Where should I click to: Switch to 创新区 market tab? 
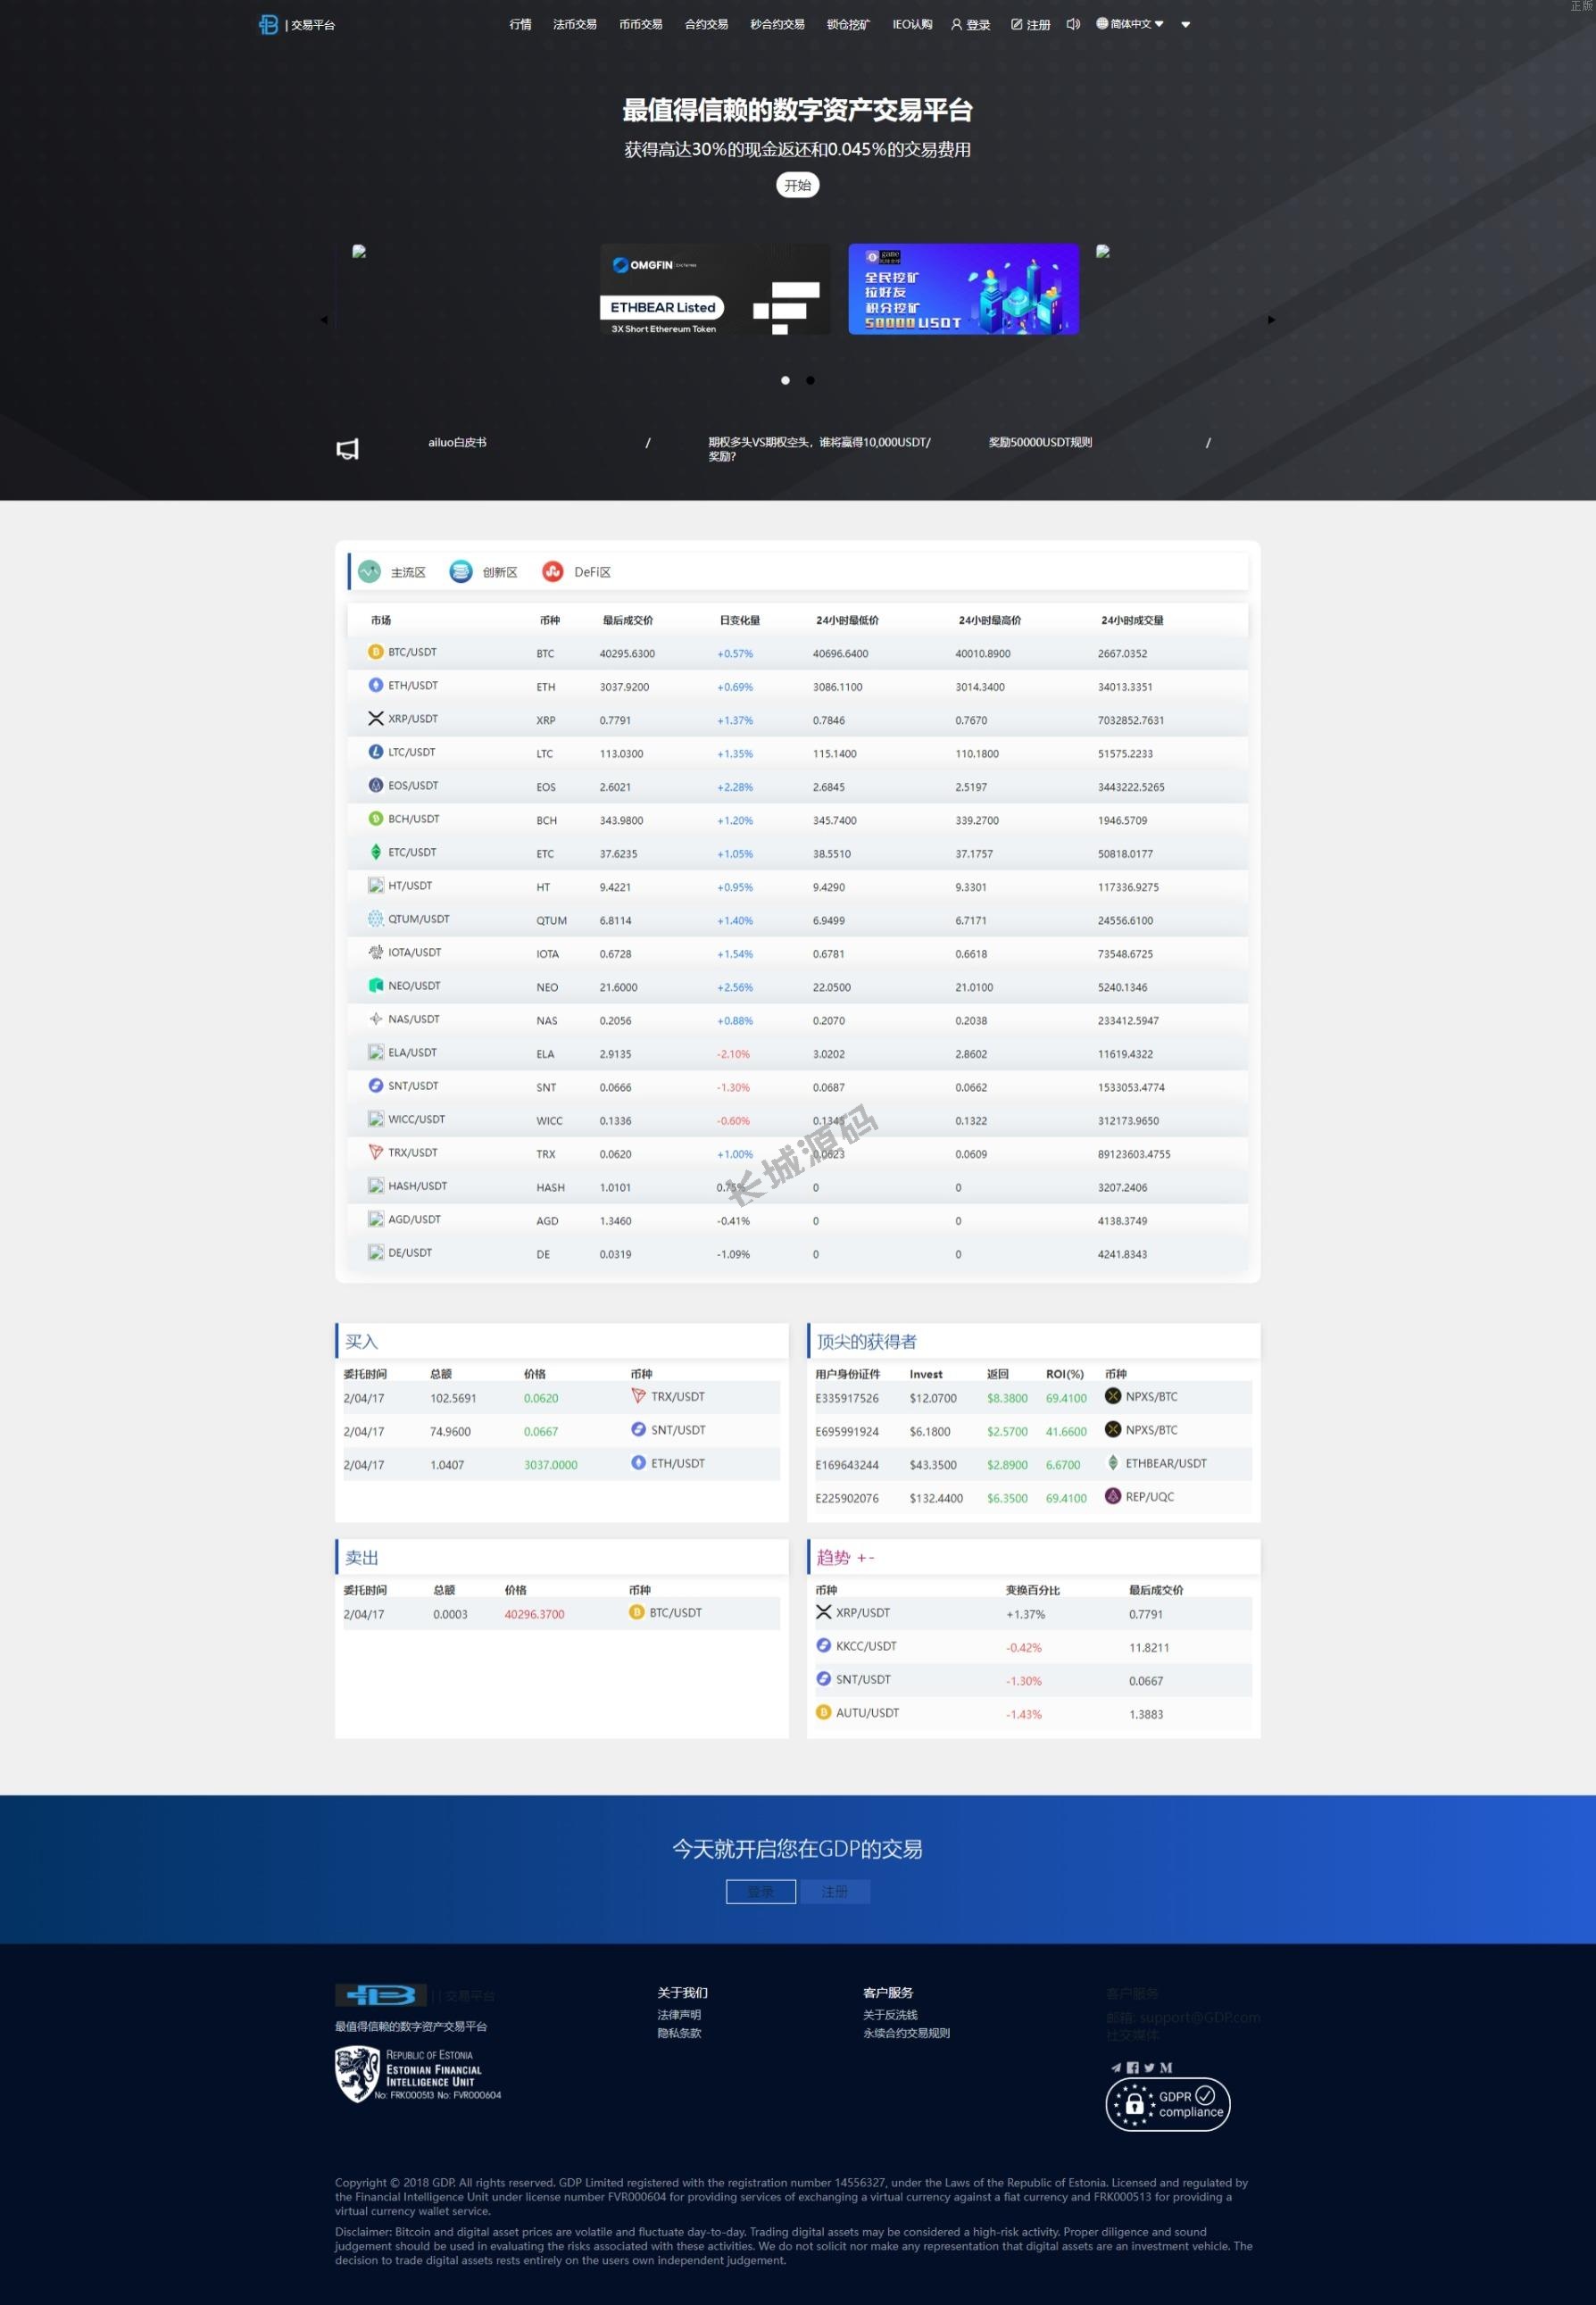pyautogui.click(x=484, y=572)
